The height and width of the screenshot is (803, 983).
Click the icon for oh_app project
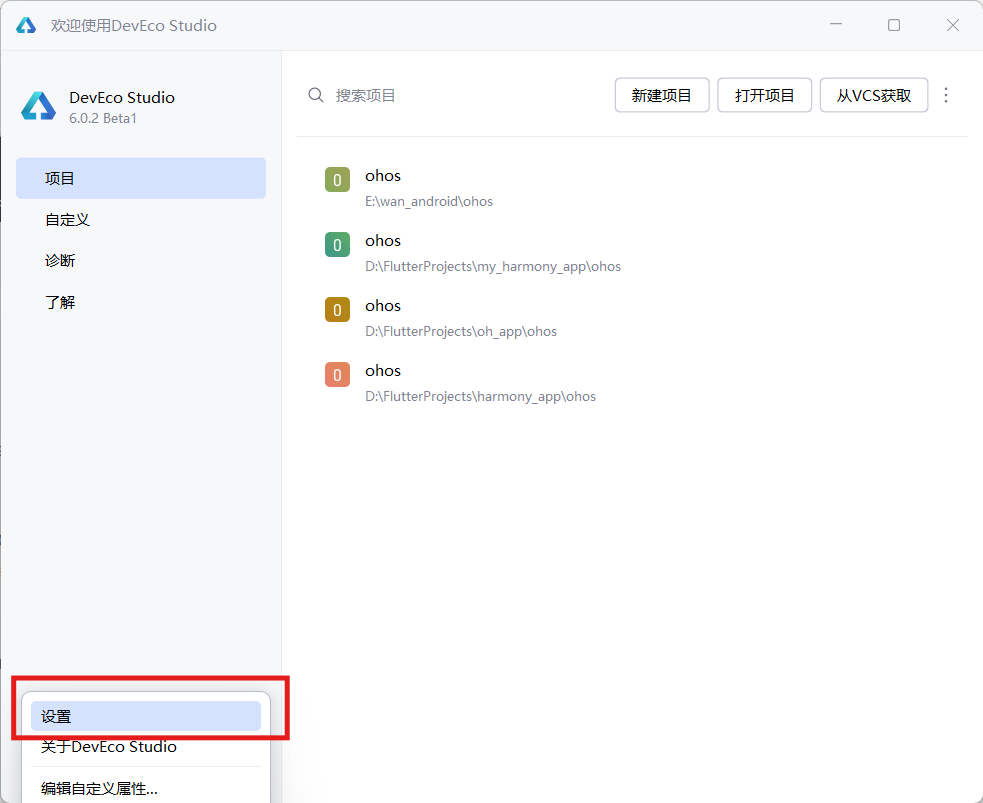337,310
